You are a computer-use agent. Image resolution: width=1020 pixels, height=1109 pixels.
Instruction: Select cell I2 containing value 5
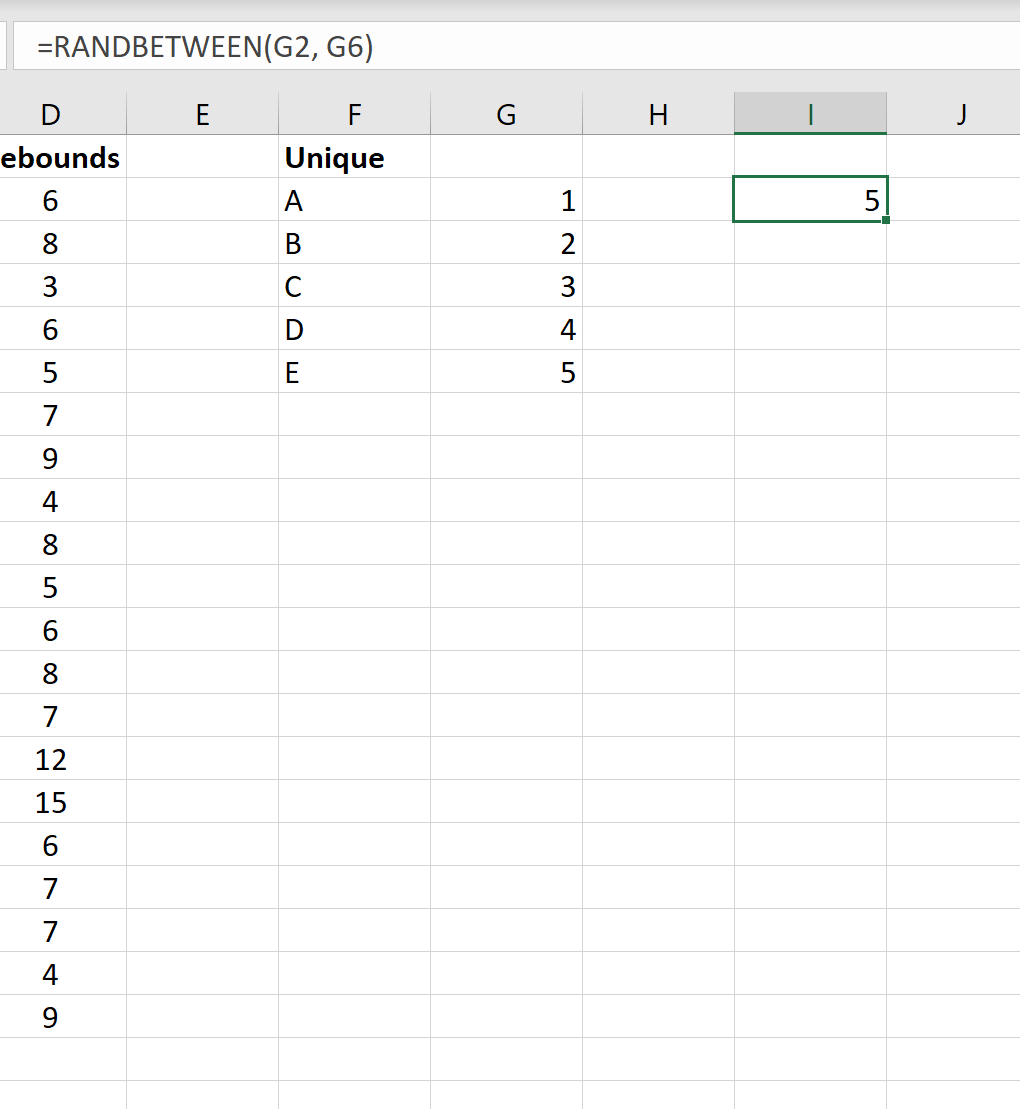point(810,200)
